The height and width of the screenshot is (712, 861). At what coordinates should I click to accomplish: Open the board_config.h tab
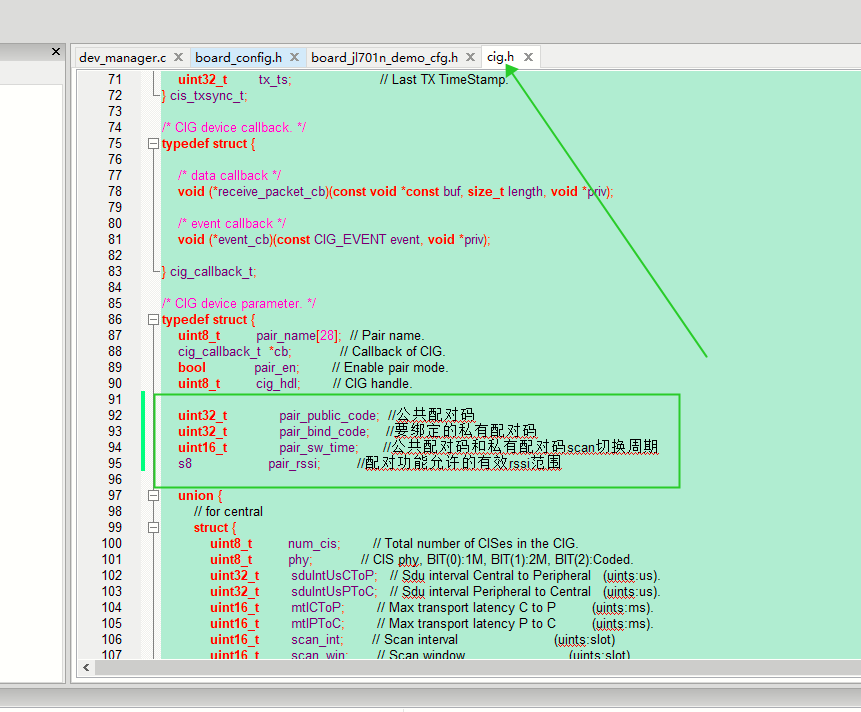(x=238, y=58)
